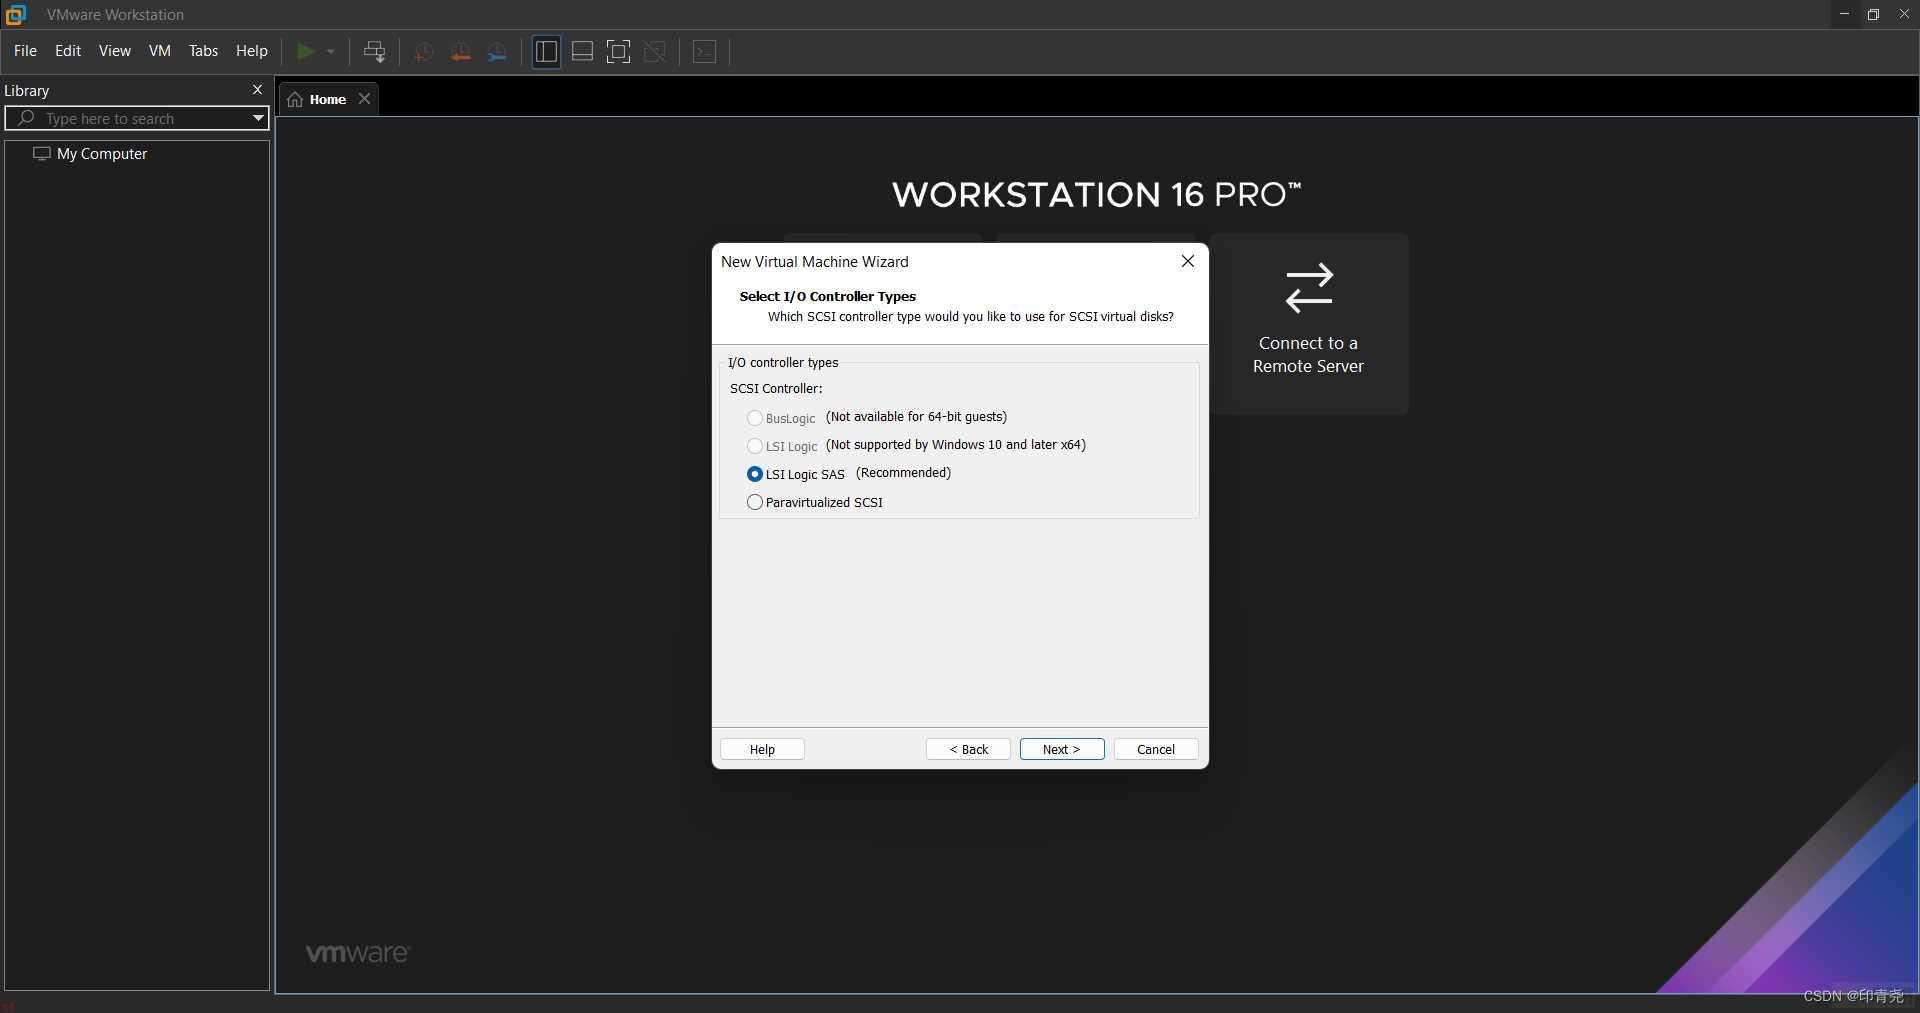
Task: Click the wizard Cancel button
Action: click(1156, 749)
